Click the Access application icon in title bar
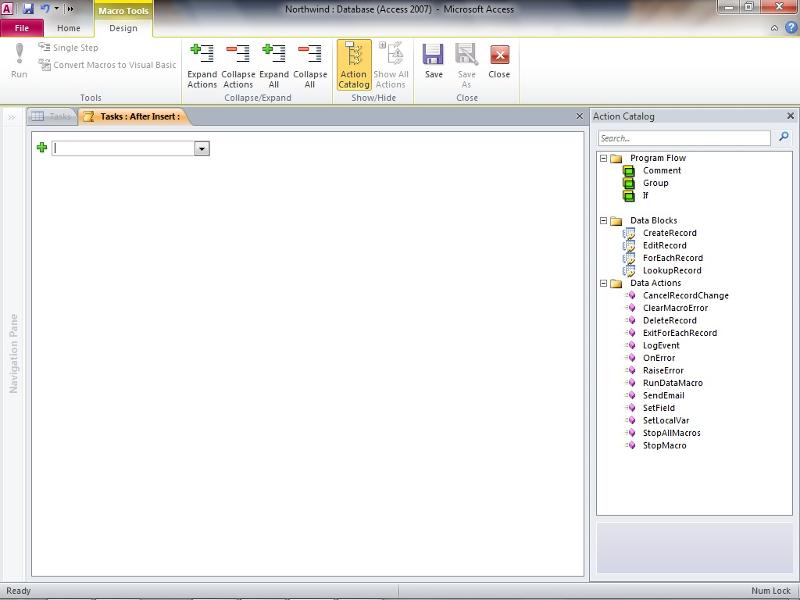 [x=7, y=9]
